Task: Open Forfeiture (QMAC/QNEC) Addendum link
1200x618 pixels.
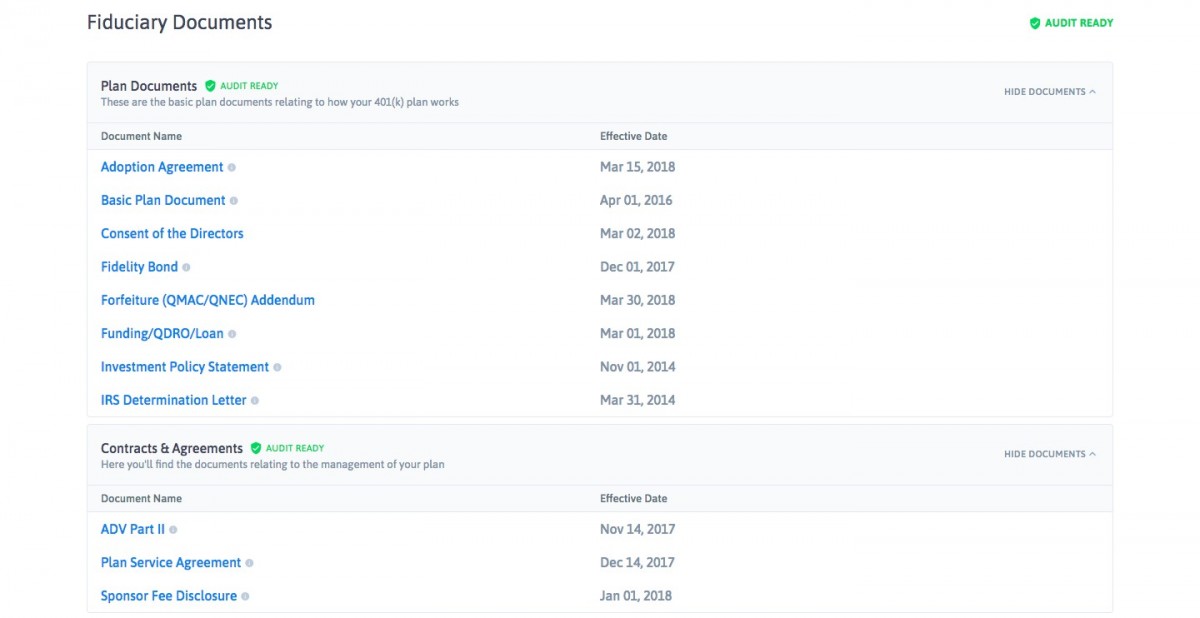Action: point(207,300)
